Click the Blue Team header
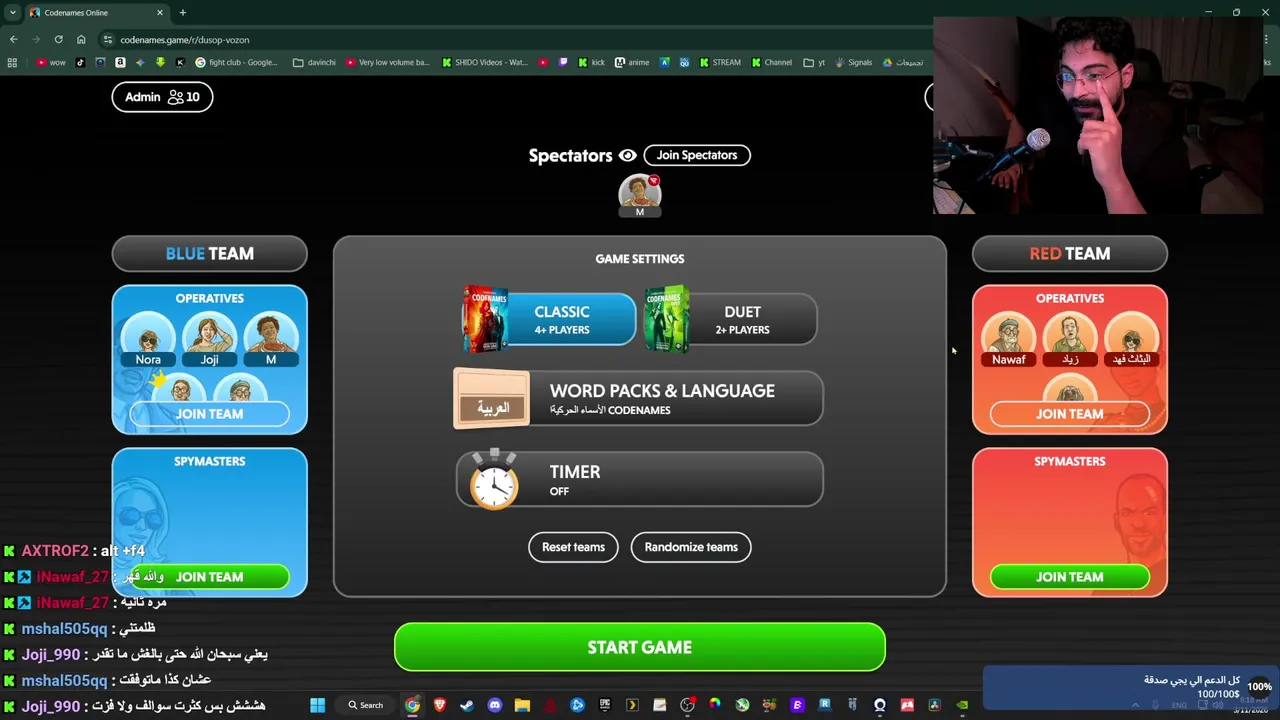This screenshot has height=720, width=1280. click(x=209, y=254)
